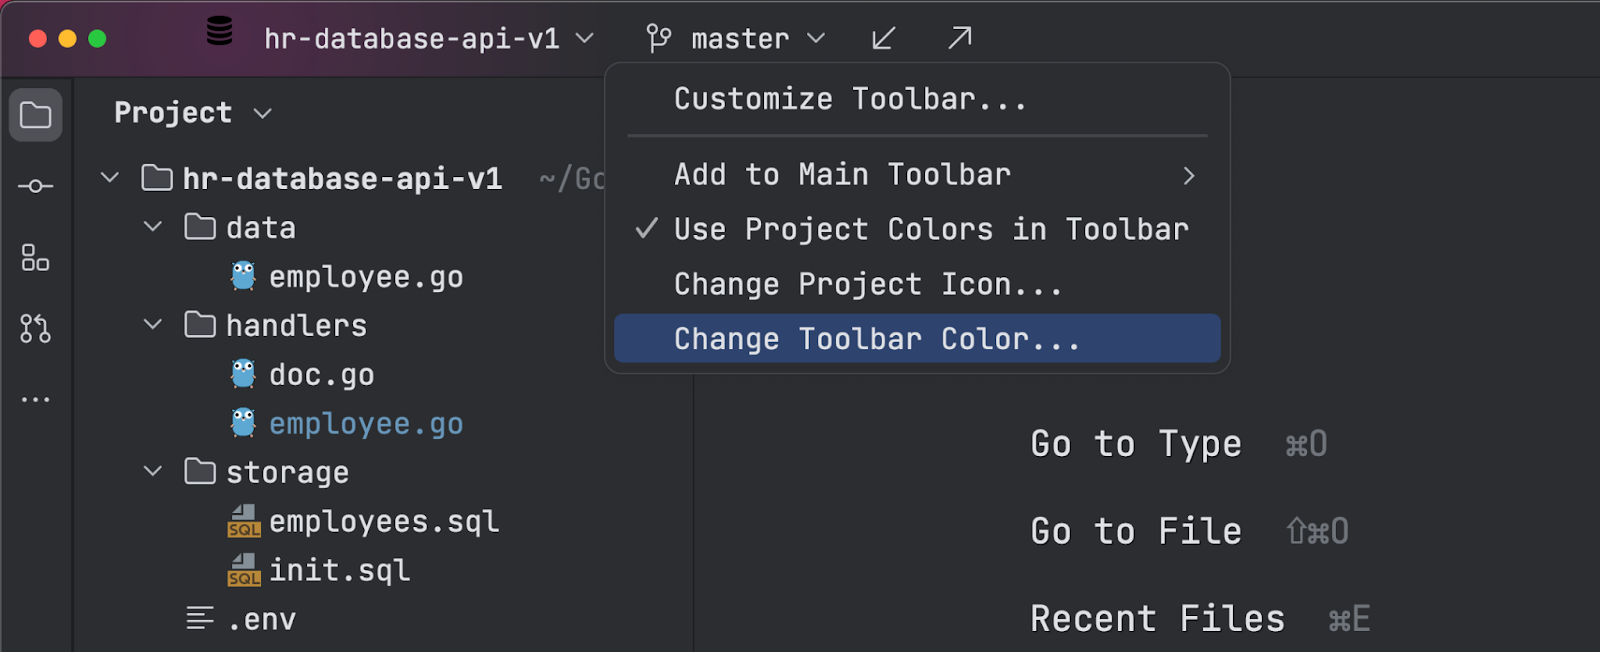Collapse the hr-database-api-v1 root folder
This screenshot has width=1600, height=652.
tap(110, 178)
